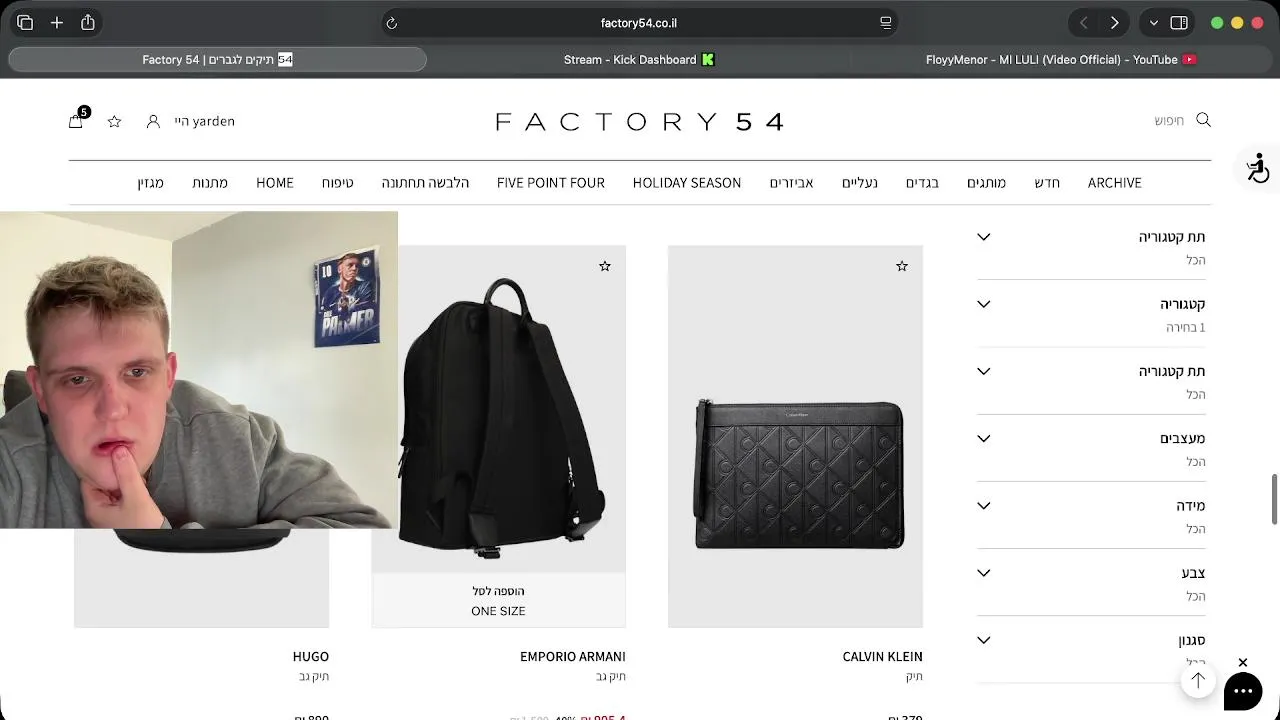Open the shopping cart icon
Viewport: 1280px width, 720px height.
(75, 121)
